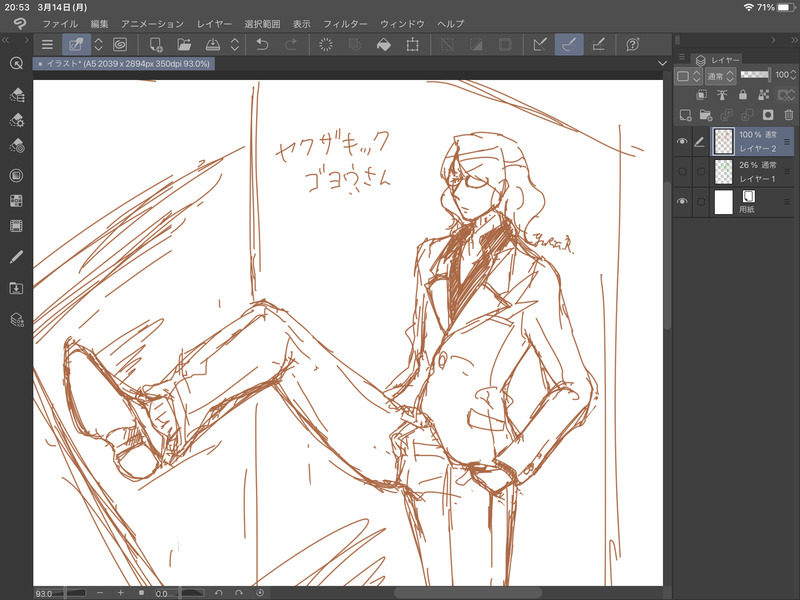
Task: Toggle Lock Transparent Pixels icon
Action: click(763, 94)
